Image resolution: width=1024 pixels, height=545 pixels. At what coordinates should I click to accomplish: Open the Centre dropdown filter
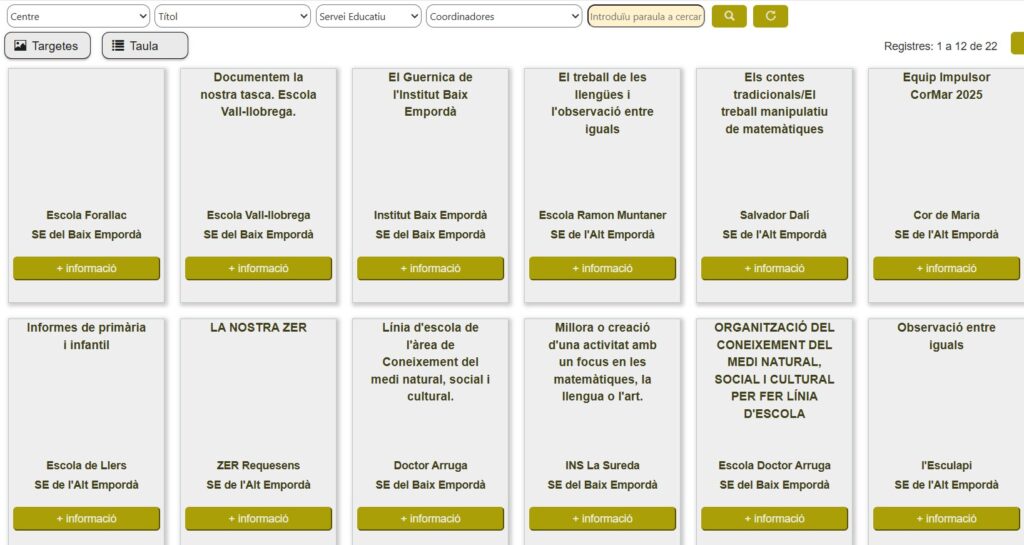click(x=77, y=16)
